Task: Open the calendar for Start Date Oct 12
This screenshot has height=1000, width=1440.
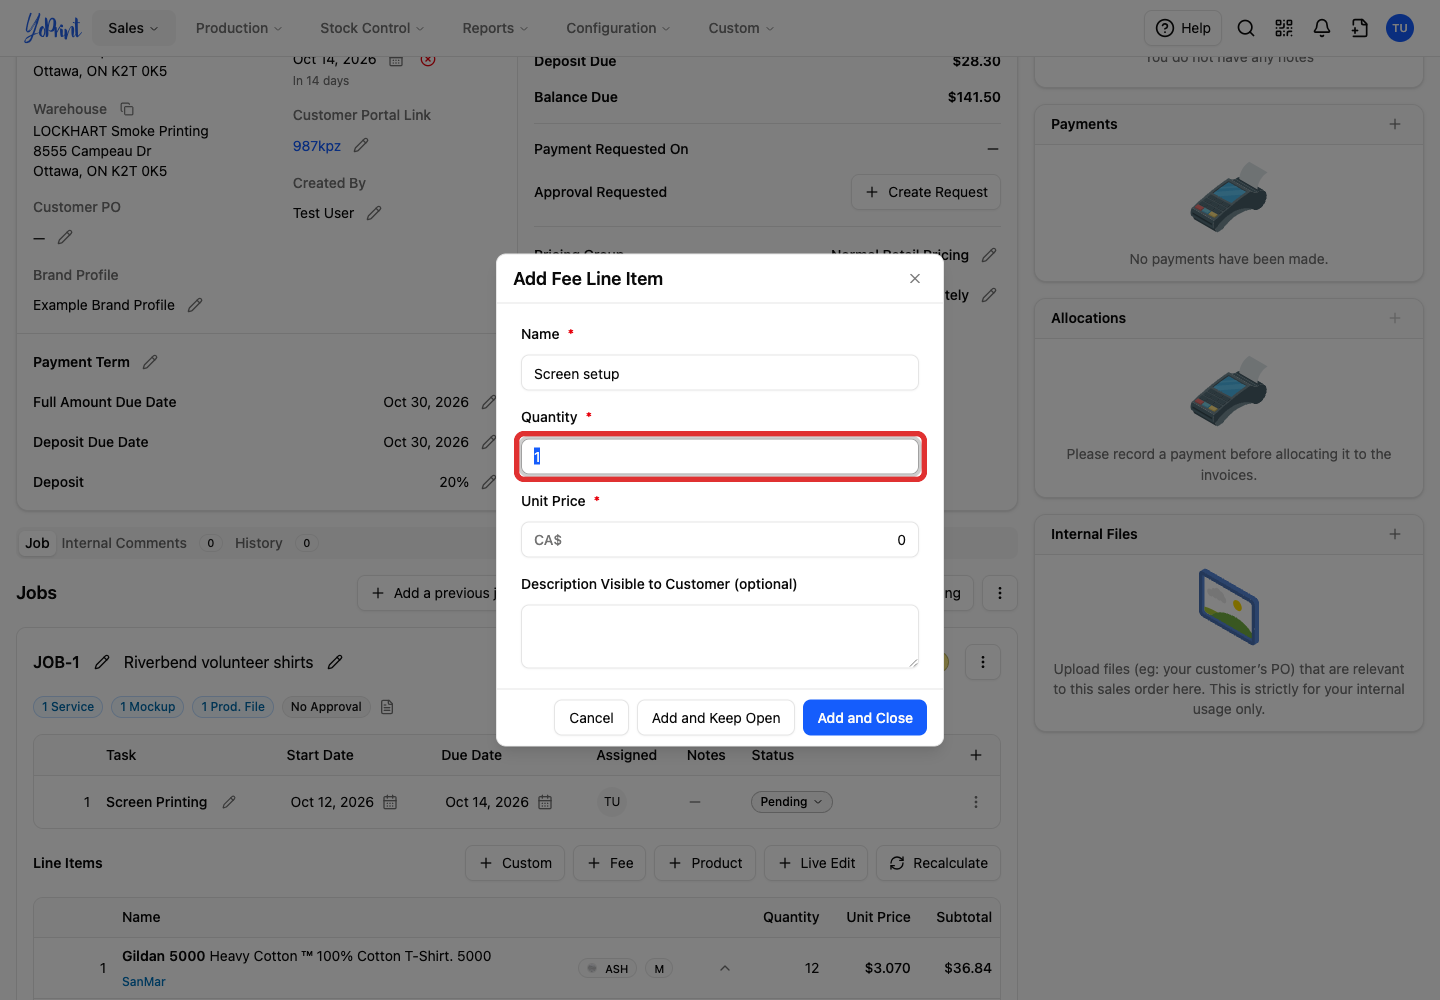Action: point(390,802)
